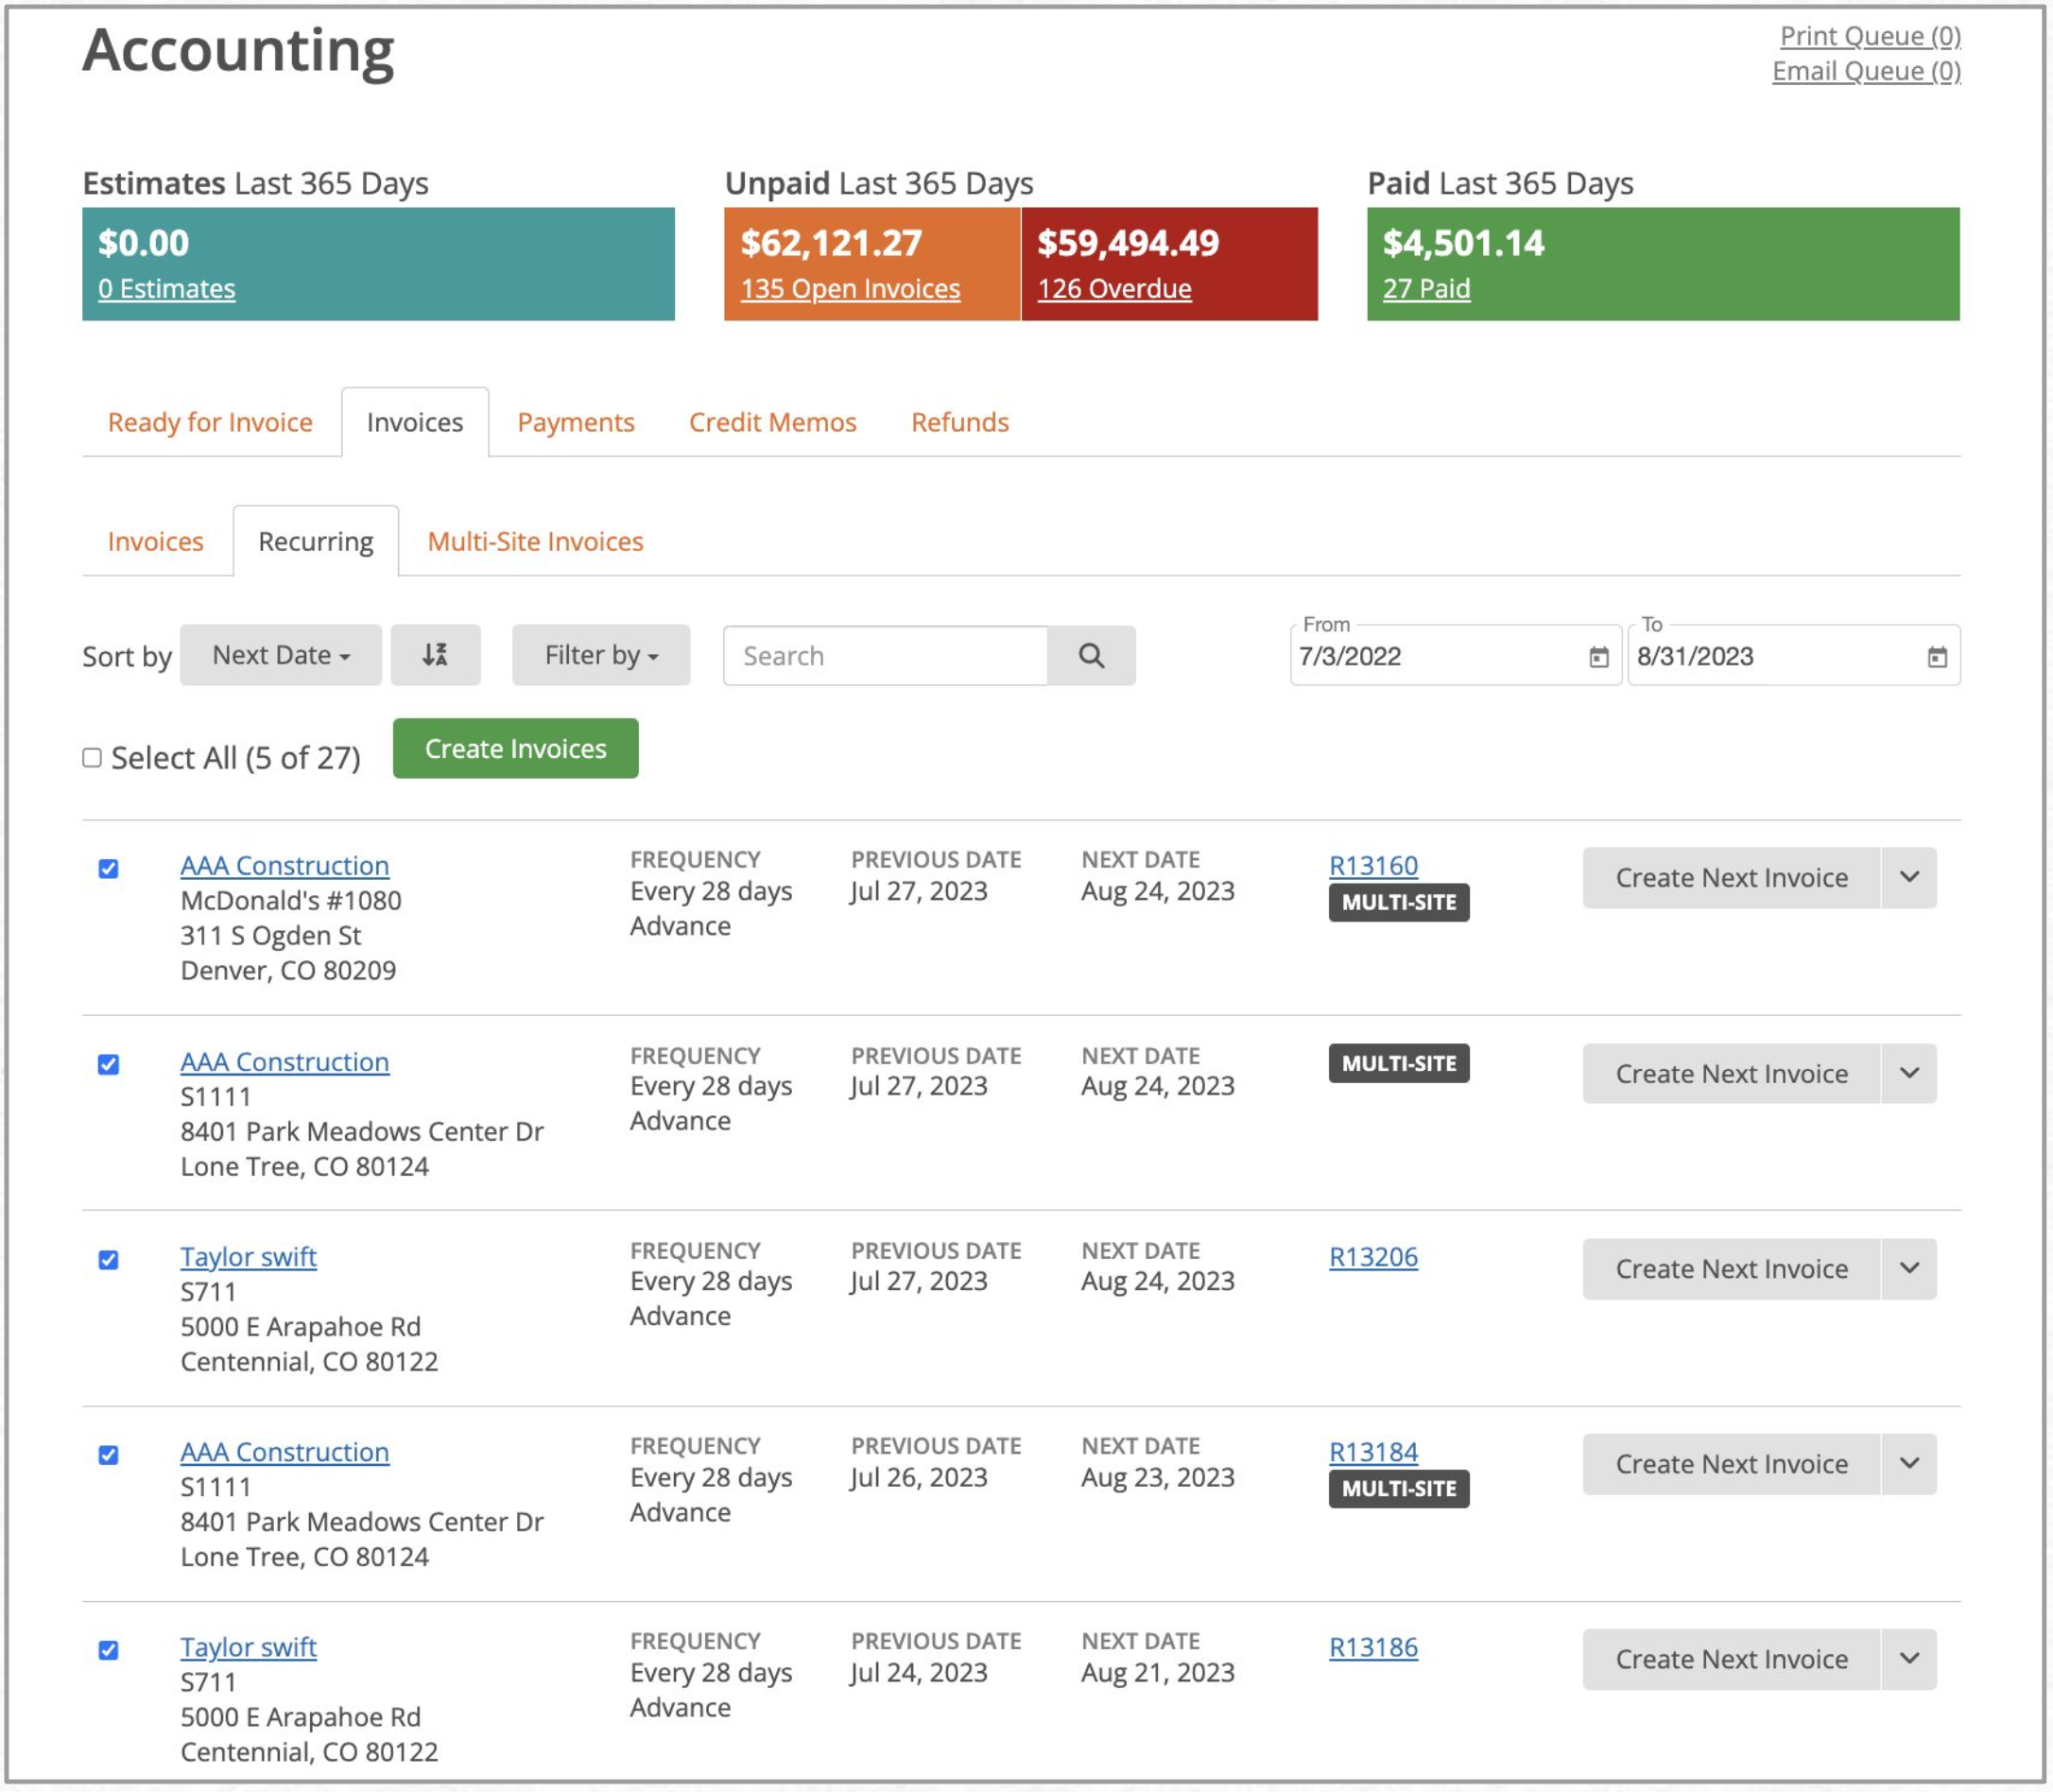Click the search magnifying glass icon
Image resolution: width=2053 pixels, height=1792 pixels.
click(1091, 656)
